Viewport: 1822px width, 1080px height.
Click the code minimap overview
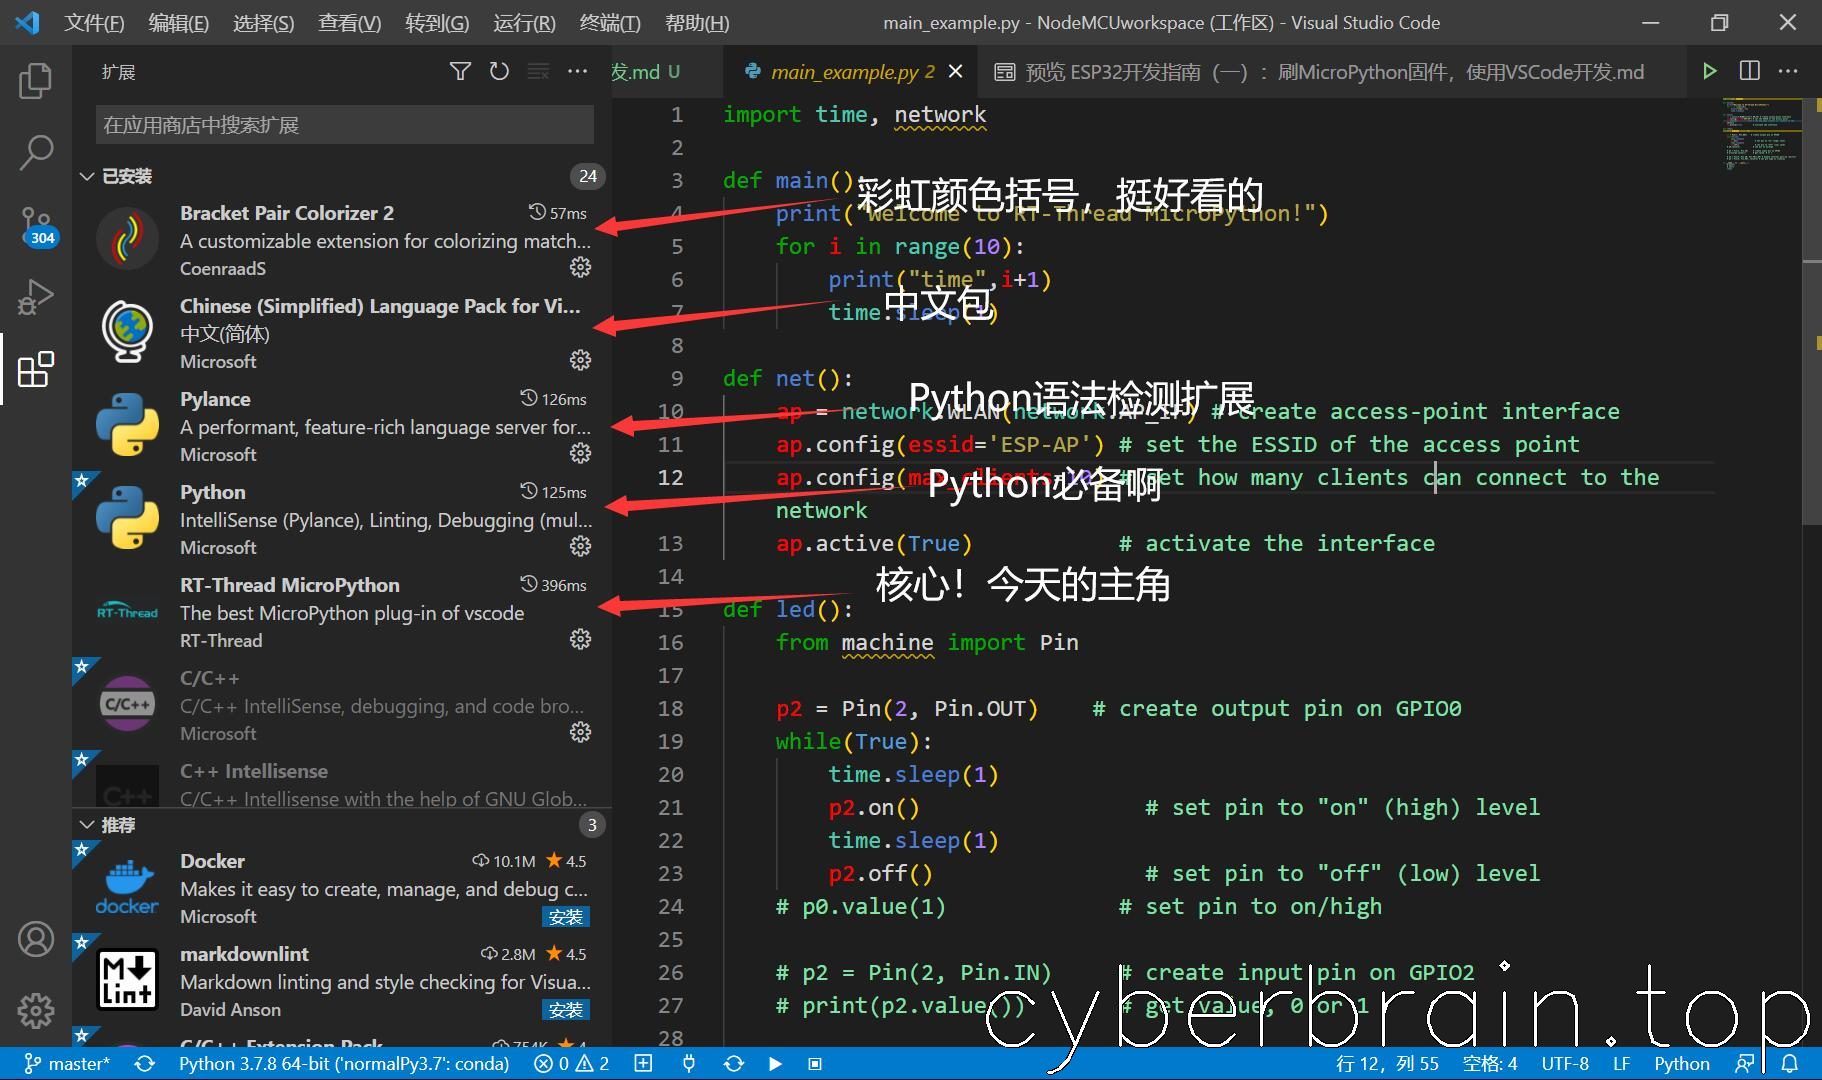(1761, 134)
